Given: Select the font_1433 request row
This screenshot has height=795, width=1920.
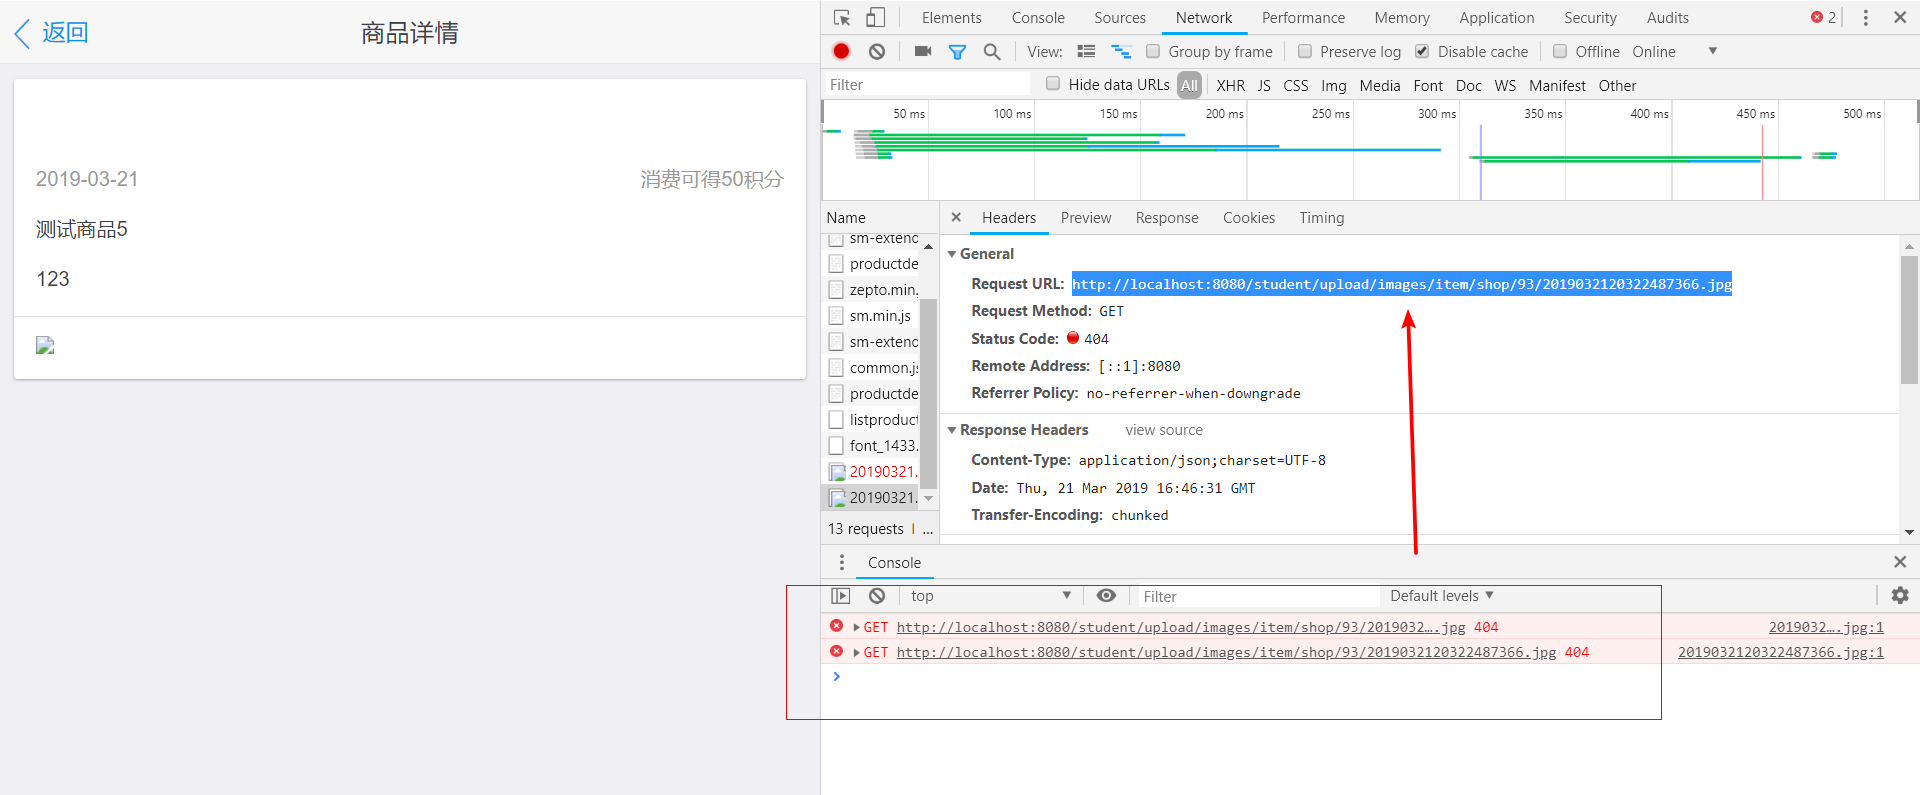Looking at the screenshot, I should [x=872, y=445].
